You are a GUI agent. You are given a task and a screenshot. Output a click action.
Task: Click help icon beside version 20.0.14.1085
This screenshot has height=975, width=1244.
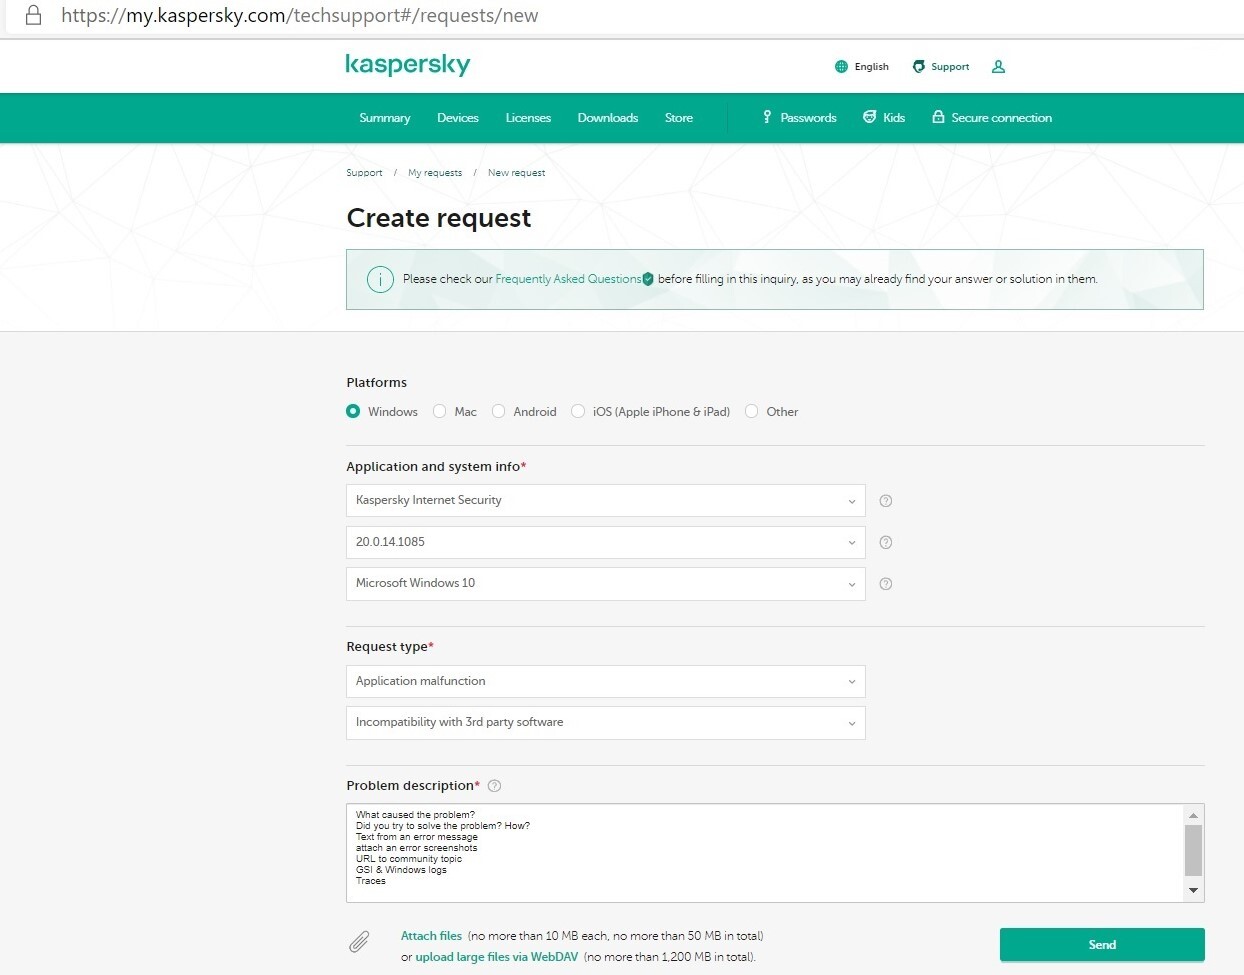coord(885,543)
